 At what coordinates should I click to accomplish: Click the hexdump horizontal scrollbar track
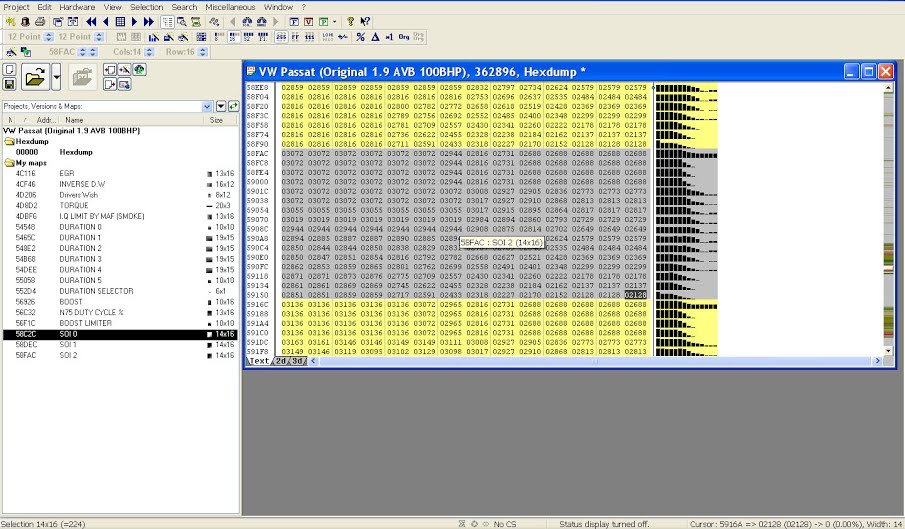[x=594, y=361]
